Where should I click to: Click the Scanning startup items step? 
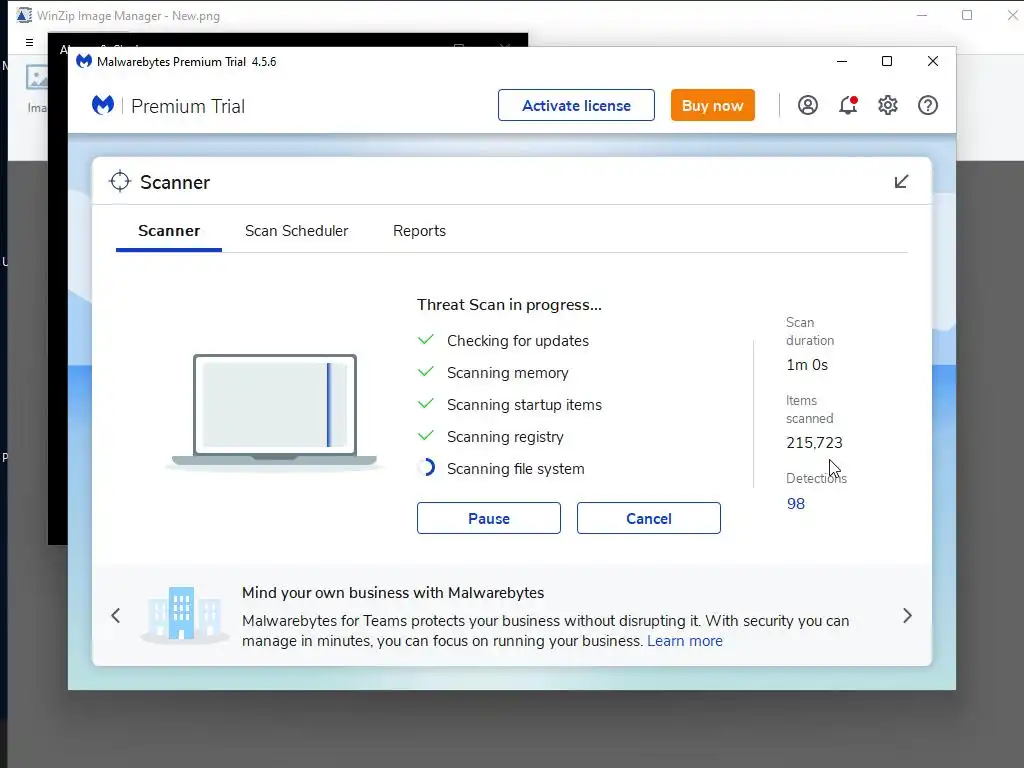tap(524, 405)
